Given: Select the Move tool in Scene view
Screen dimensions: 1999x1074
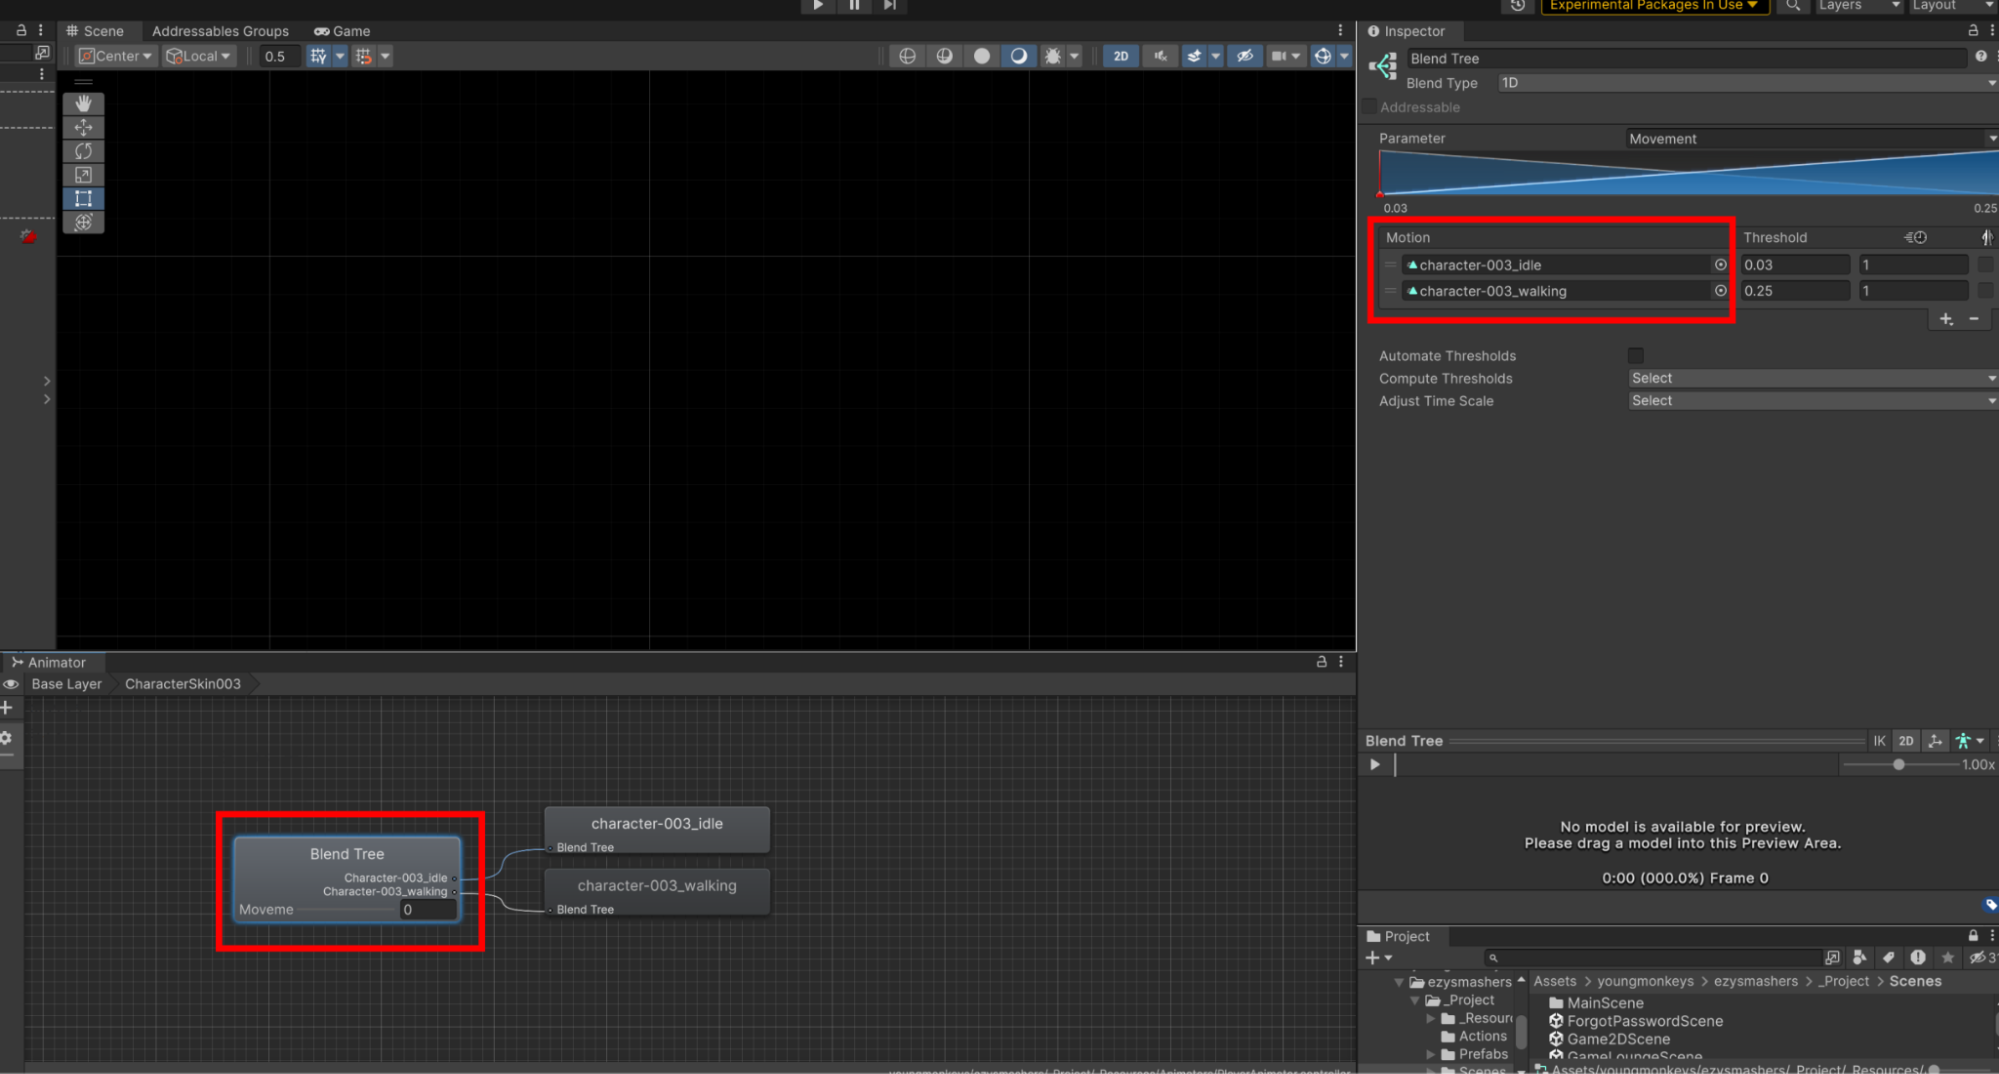Looking at the screenshot, I should click(x=83, y=127).
